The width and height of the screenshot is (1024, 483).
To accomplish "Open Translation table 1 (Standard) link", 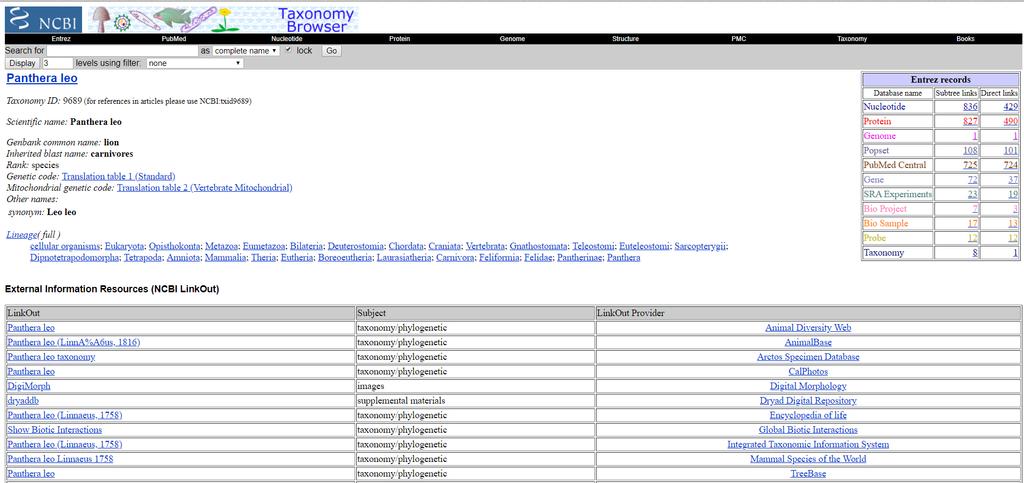I will click(x=118, y=176).
